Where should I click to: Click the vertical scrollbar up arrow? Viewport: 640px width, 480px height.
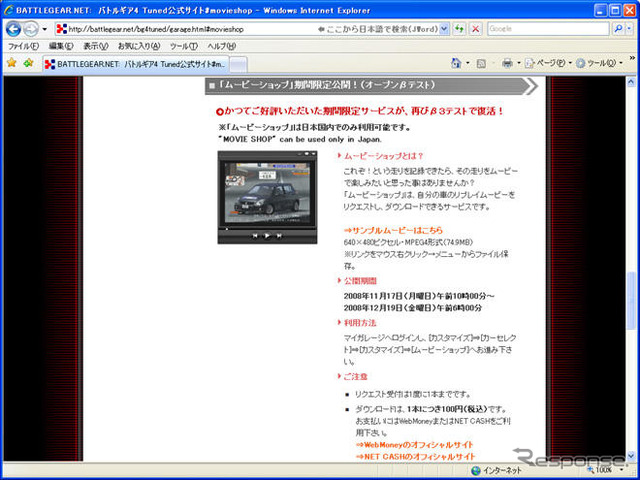tap(631, 82)
